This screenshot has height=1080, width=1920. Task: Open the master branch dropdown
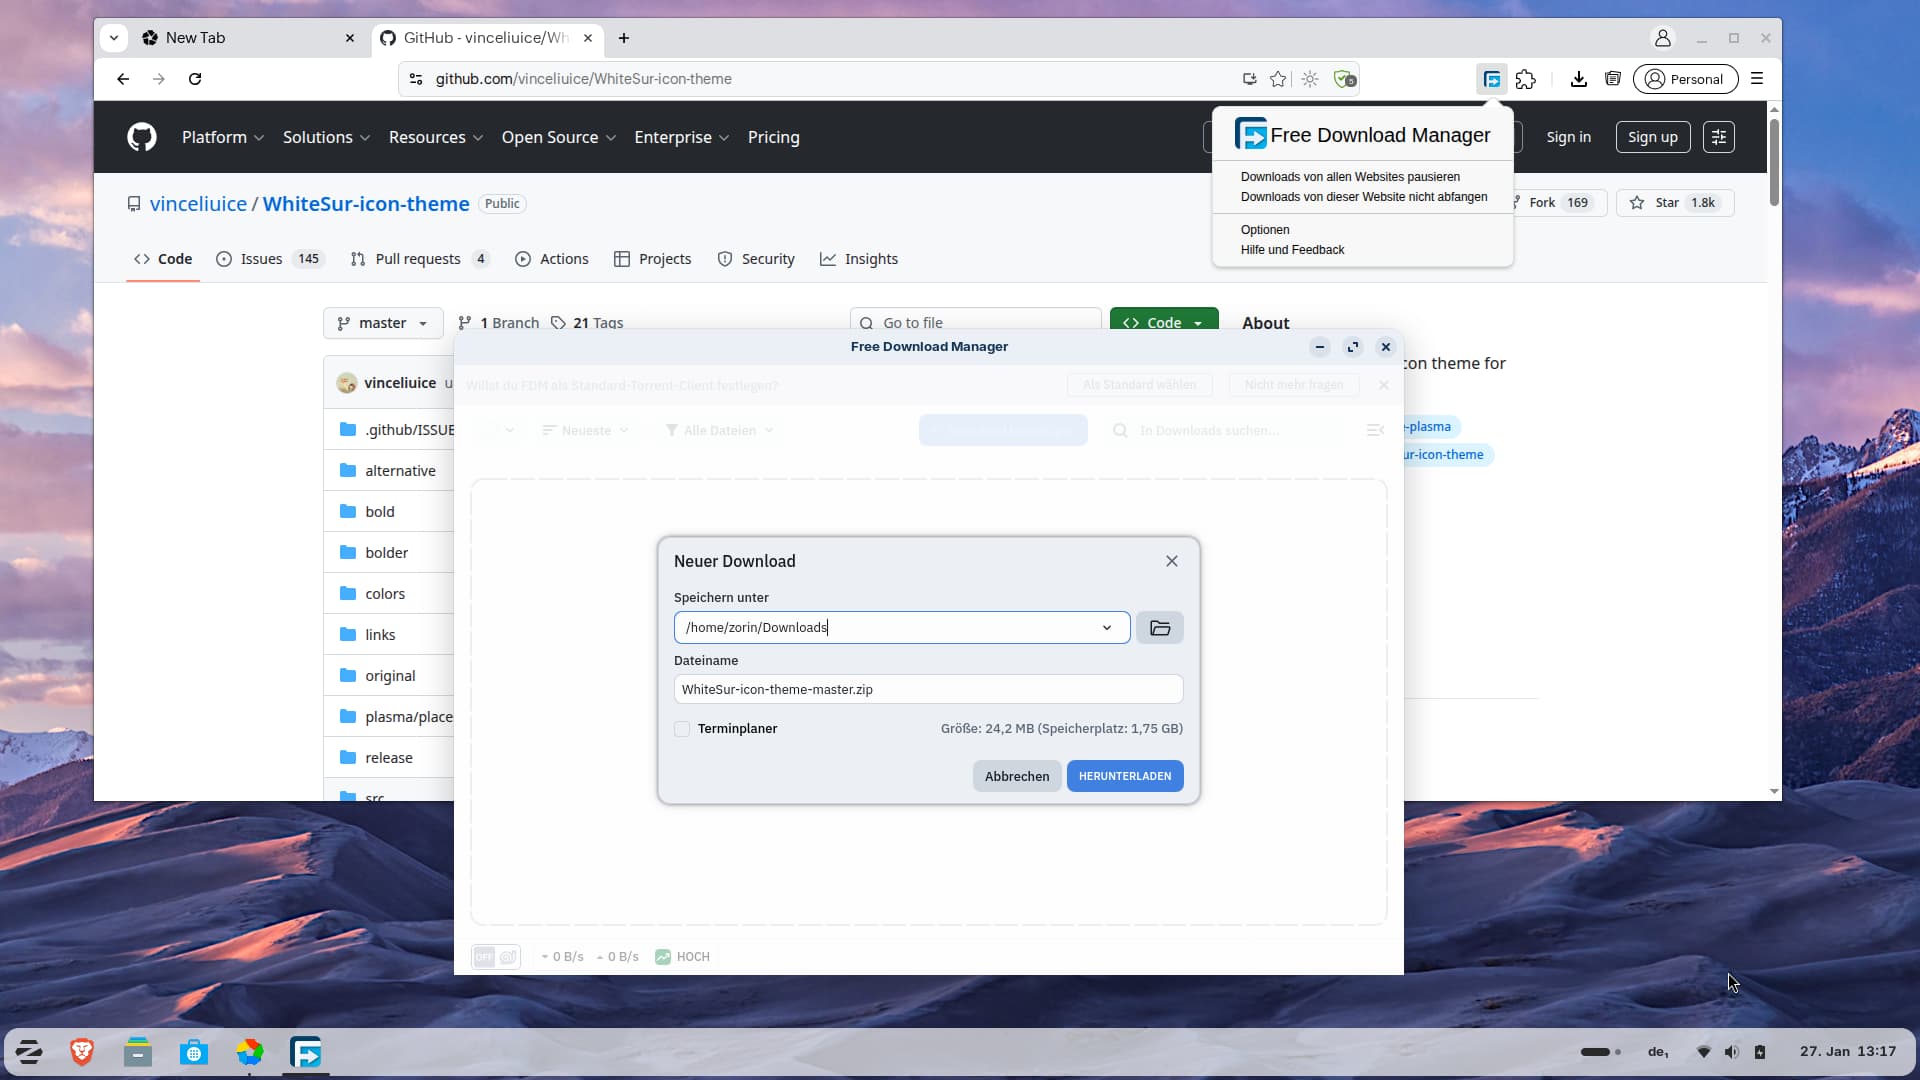tap(383, 323)
